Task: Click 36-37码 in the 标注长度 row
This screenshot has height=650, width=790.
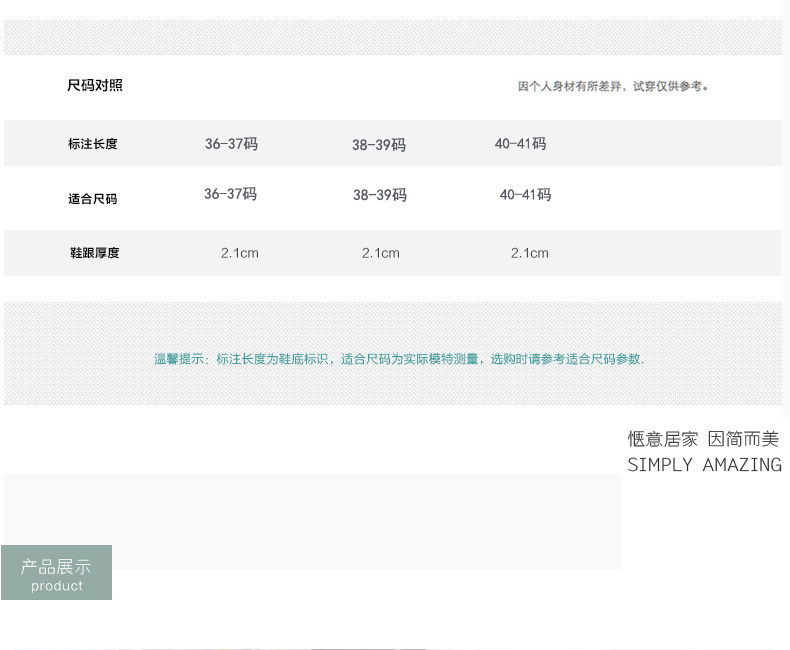Action: tap(231, 144)
